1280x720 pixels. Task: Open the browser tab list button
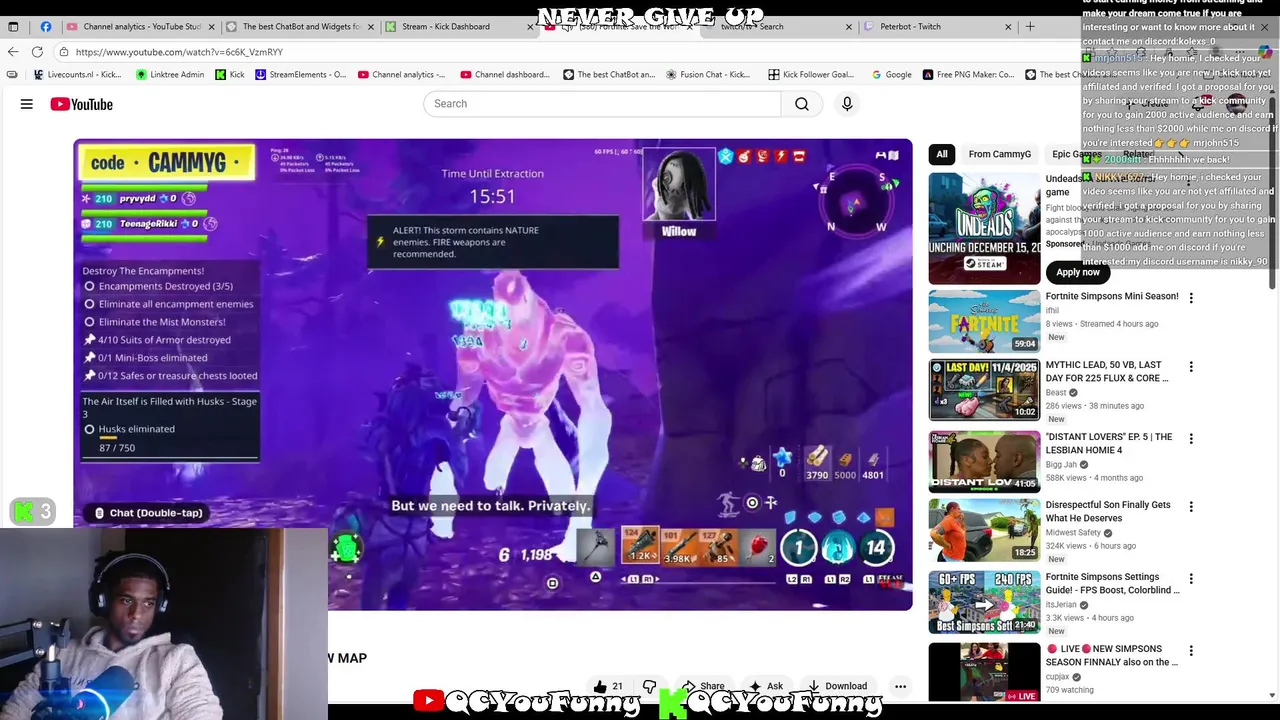tap(13, 27)
